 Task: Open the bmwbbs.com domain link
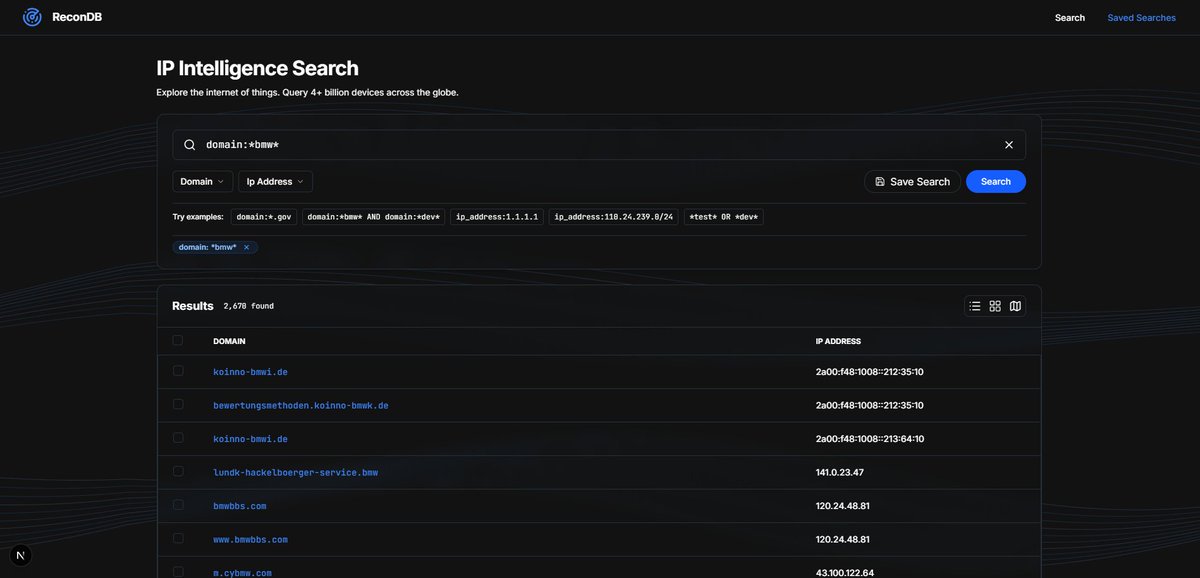point(240,506)
